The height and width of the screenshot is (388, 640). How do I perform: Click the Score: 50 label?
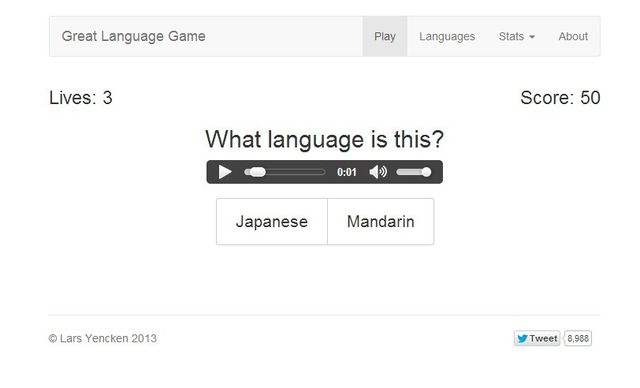(560, 98)
